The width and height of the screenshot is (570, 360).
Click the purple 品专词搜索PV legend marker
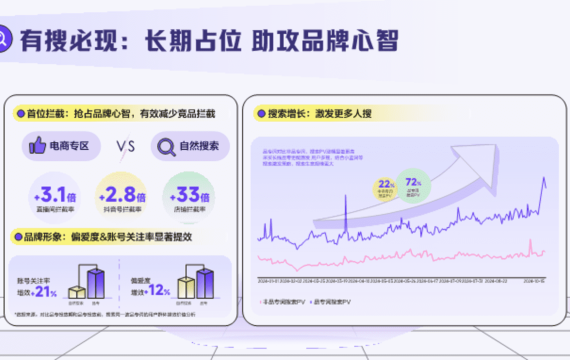311,302
